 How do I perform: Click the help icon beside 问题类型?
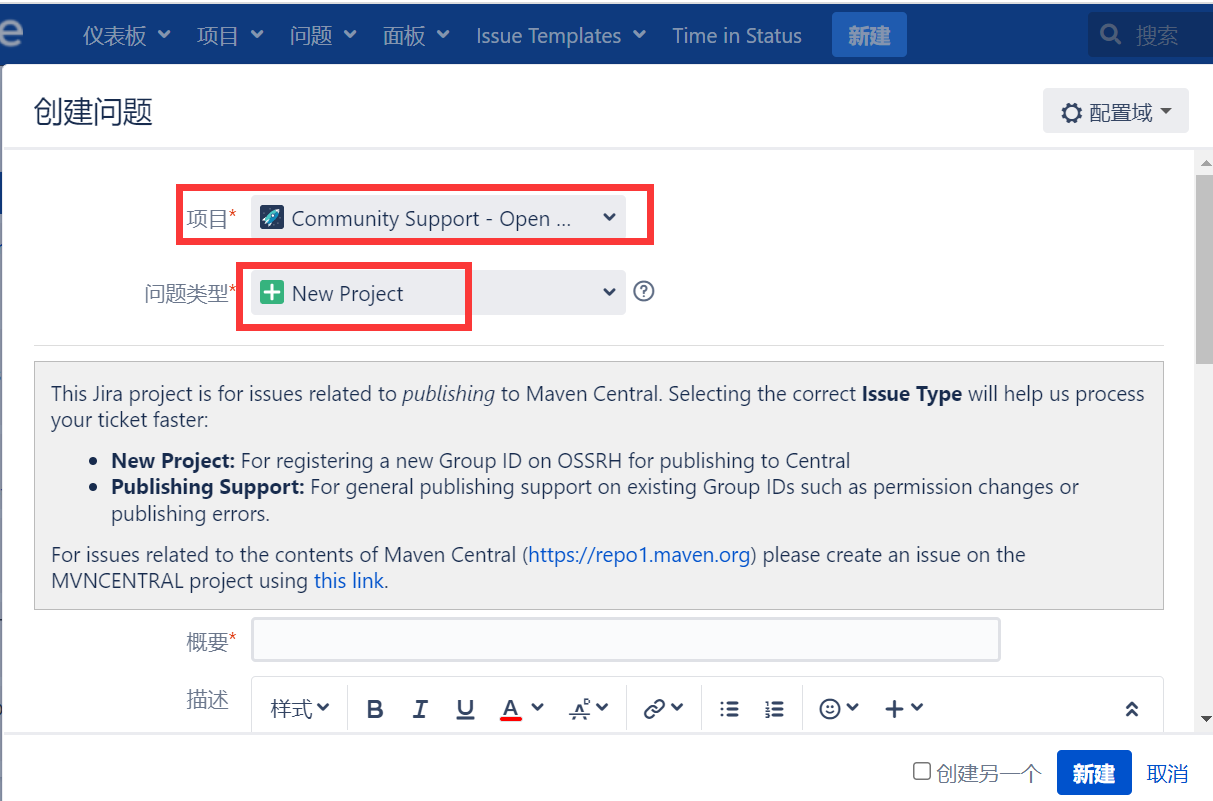click(x=644, y=291)
